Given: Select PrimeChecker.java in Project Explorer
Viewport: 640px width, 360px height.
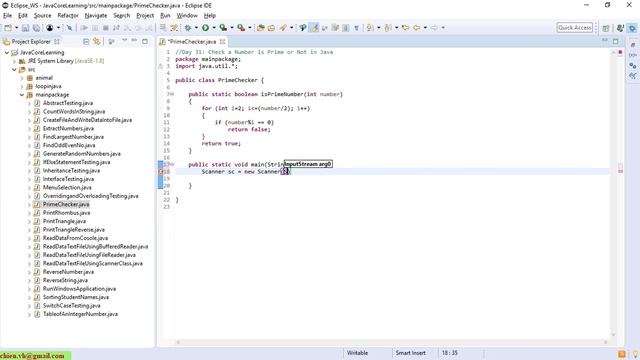Looking at the screenshot, I should (66, 204).
